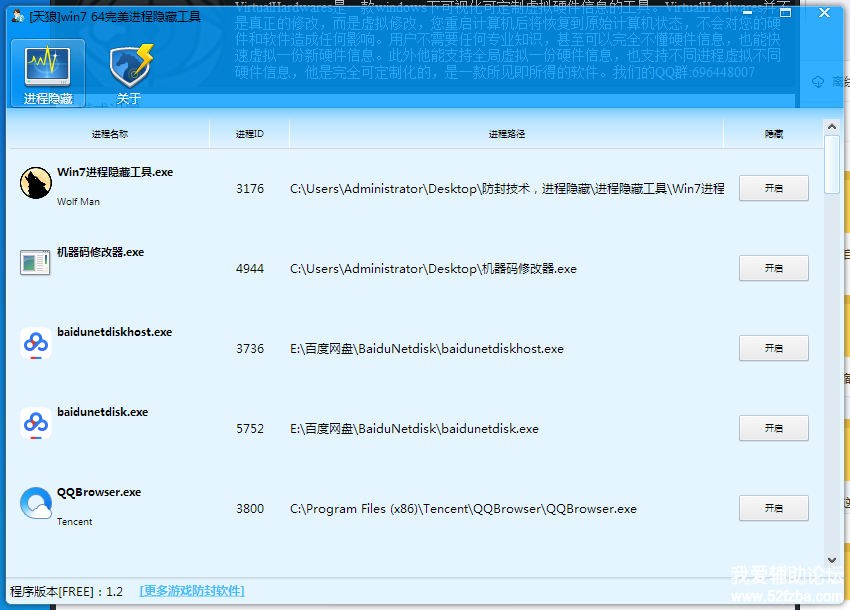Click the Wolf Man process icon
Image resolution: width=850 pixels, height=610 pixels.
pyautogui.click(x=36, y=183)
